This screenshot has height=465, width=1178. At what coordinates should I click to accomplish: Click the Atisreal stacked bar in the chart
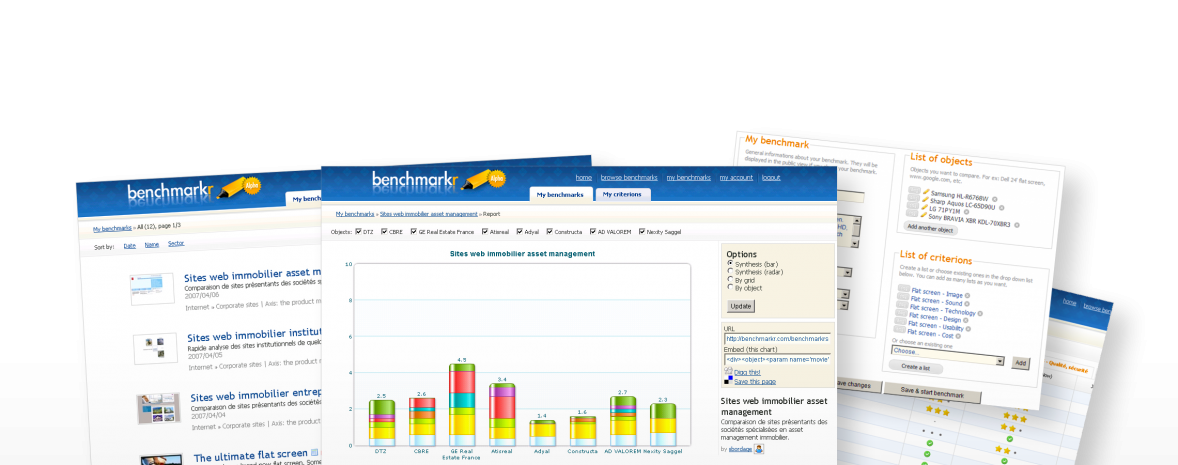(x=502, y=415)
